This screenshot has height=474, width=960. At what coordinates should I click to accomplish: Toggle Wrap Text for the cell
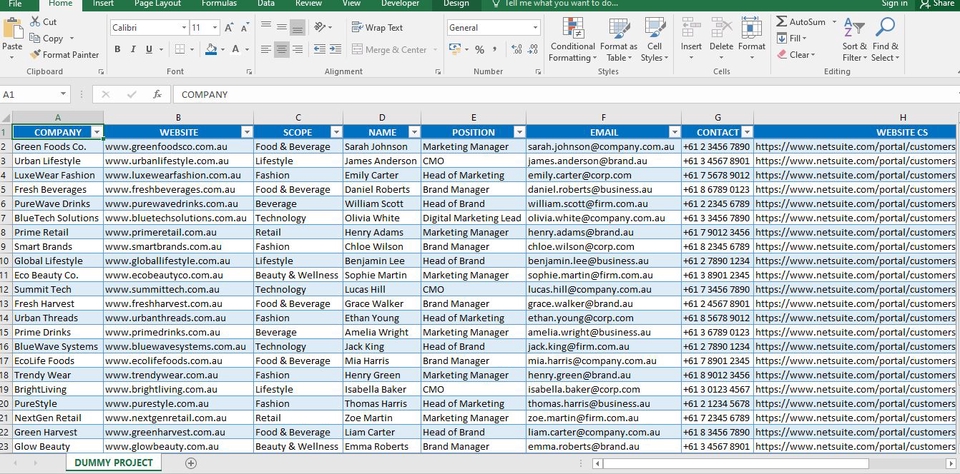click(x=376, y=28)
